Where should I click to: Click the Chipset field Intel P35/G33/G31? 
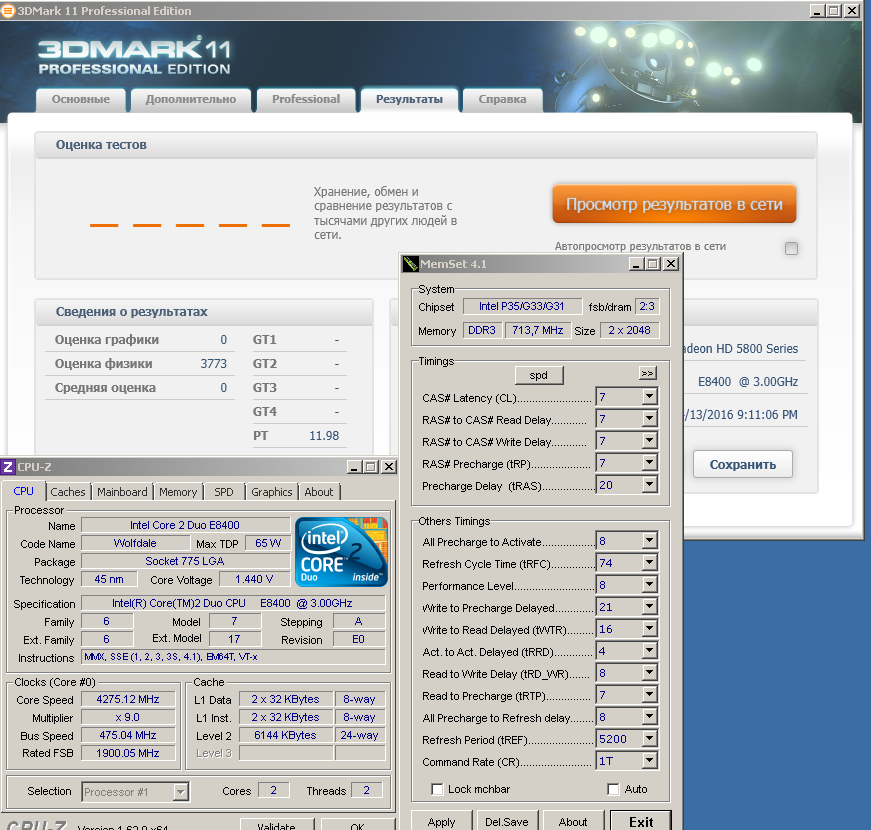pyautogui.click(x=522, y=306)
